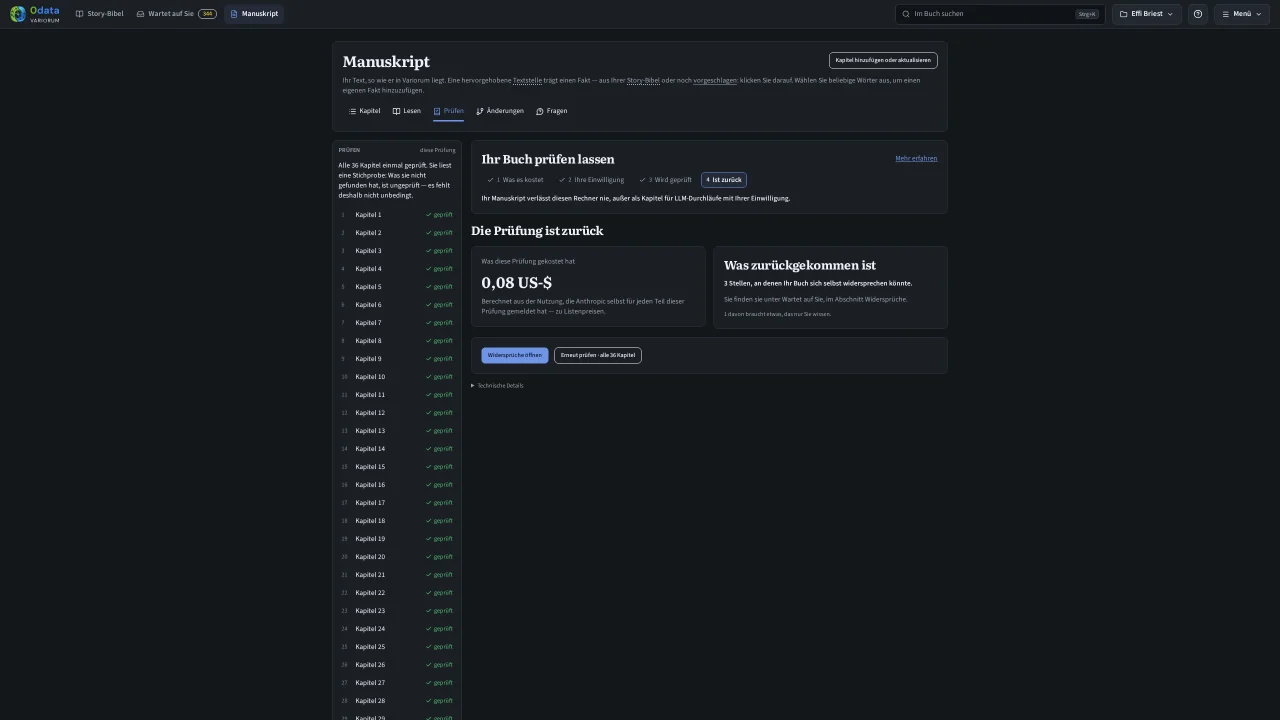
Task: Switch to the Änderungen tab
Action: (x=500, y=111)
